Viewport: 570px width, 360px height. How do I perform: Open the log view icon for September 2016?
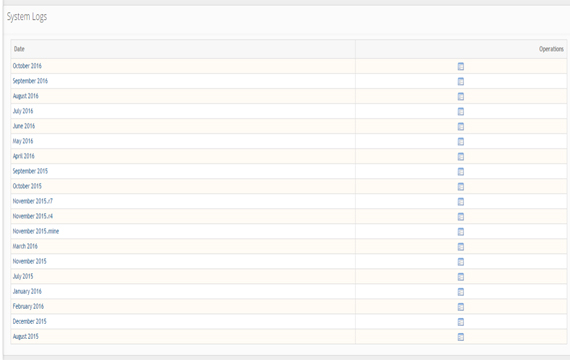[x=461, y=81]
